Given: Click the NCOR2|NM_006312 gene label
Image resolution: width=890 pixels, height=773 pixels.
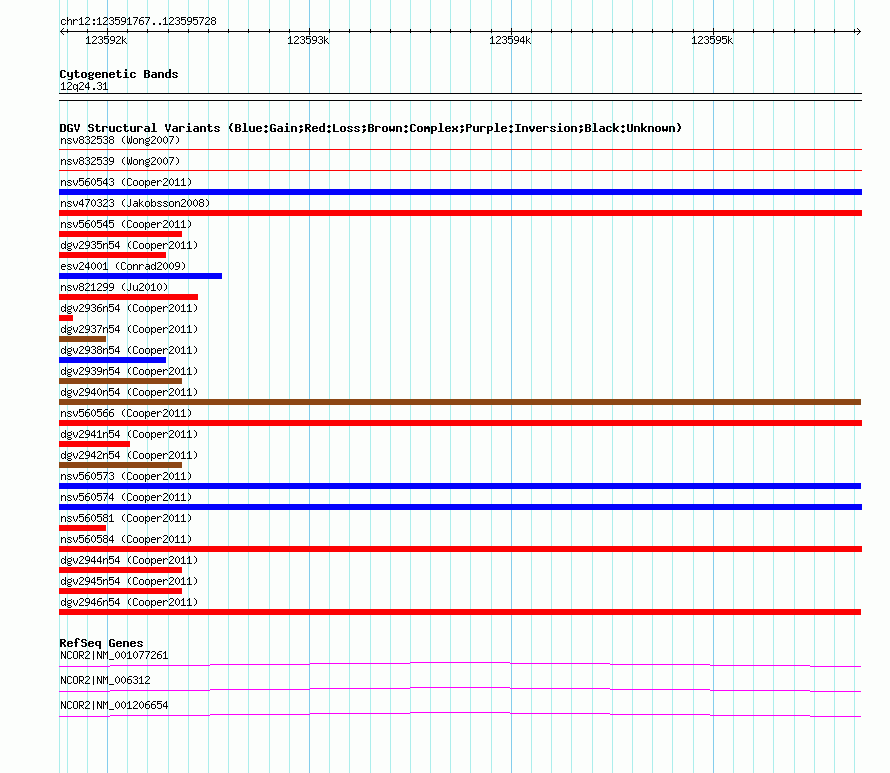Looking at the screenshot, I should [105, 680].
